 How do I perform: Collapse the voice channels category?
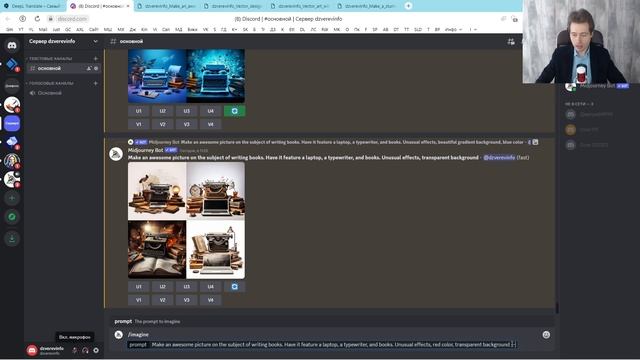click(51, 83)
